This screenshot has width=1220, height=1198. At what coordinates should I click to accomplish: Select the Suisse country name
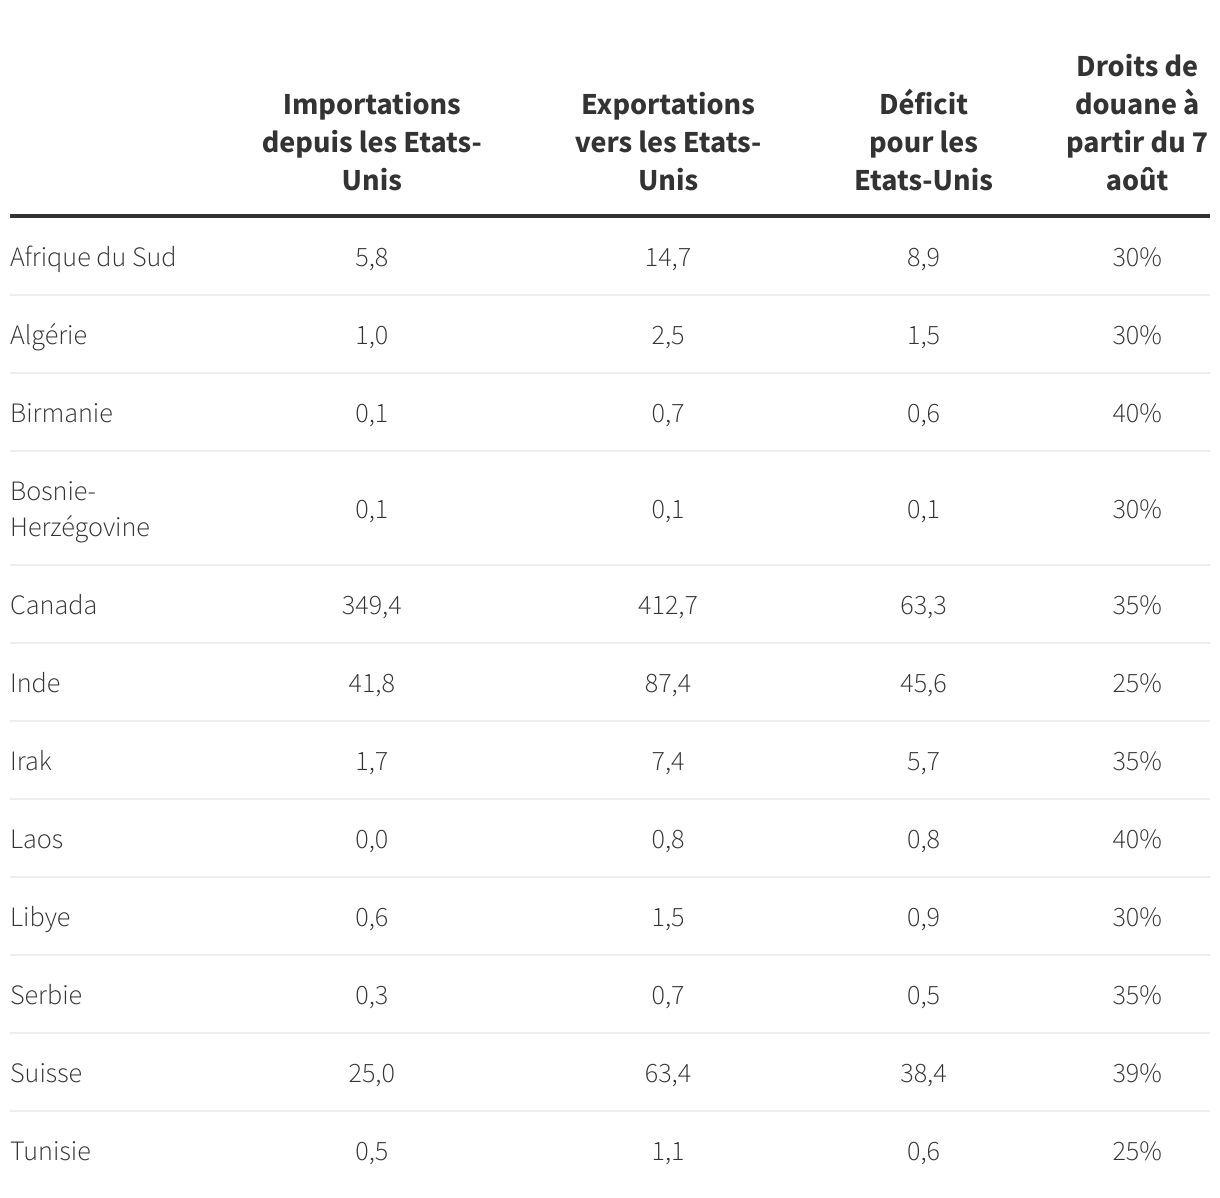tap(47, 1073)
